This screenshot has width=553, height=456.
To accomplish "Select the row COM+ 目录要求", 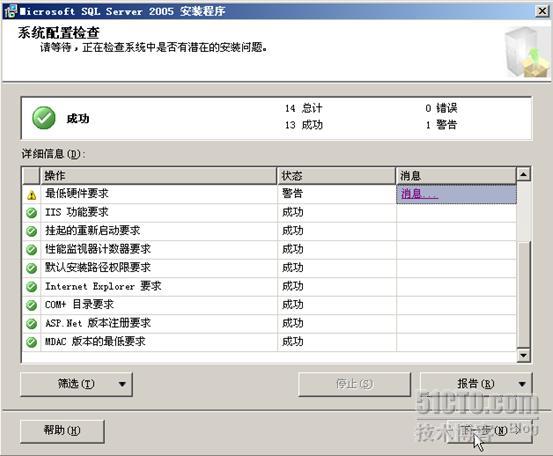I will pos(269,305).
